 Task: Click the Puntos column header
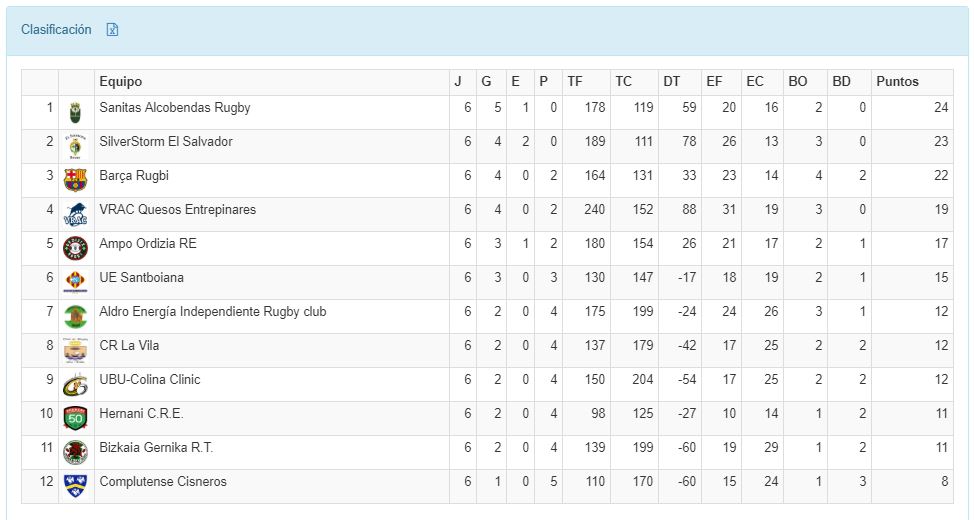(x=897, y=82)
